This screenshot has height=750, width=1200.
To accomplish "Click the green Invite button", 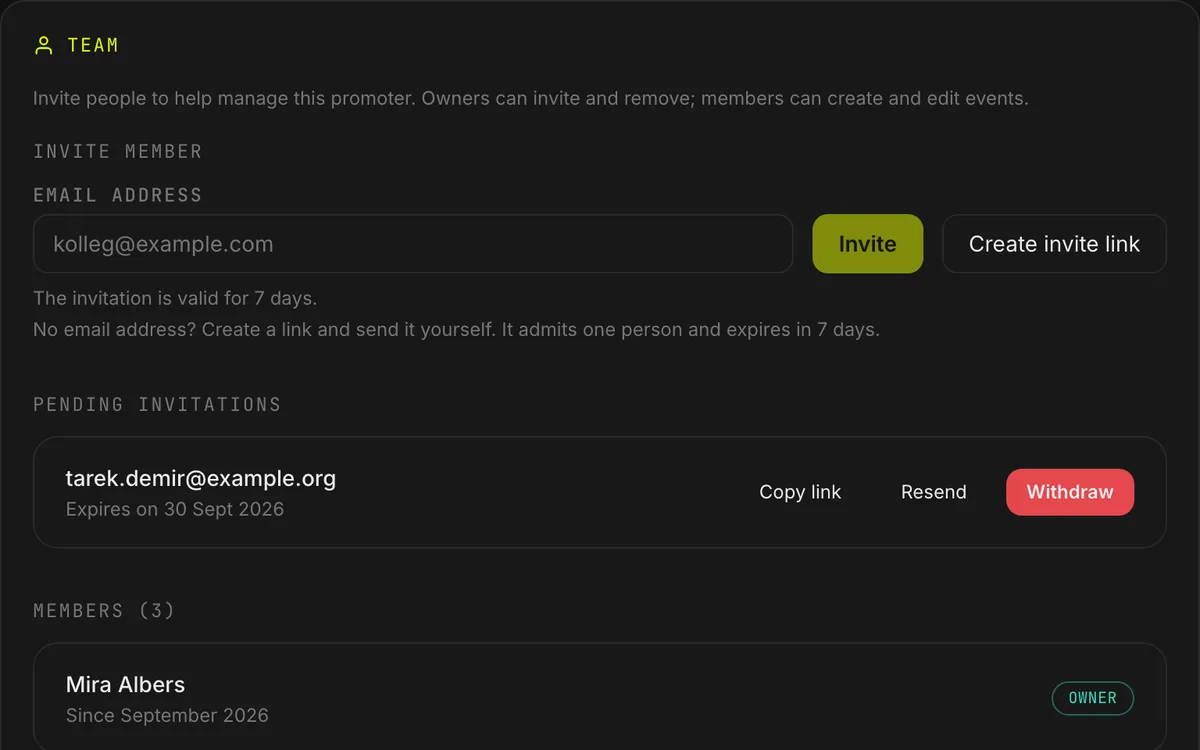I will (867, 244).
